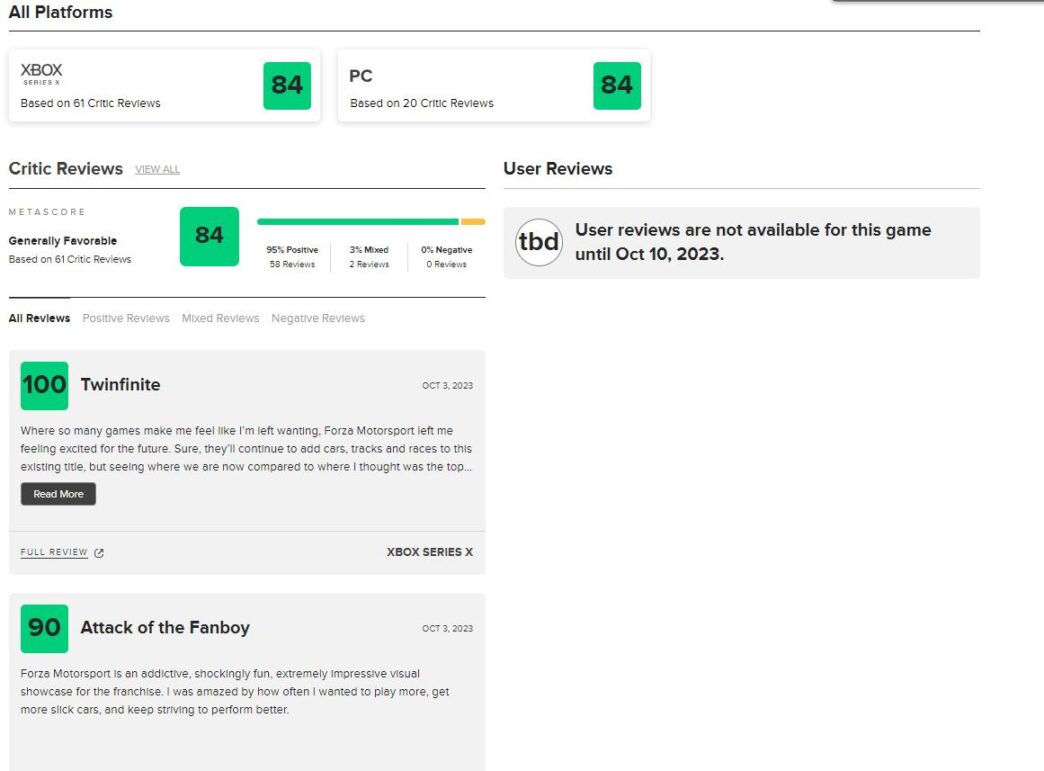
Task: Click the View All critic reviews link
Action: (x=157, y=169)
